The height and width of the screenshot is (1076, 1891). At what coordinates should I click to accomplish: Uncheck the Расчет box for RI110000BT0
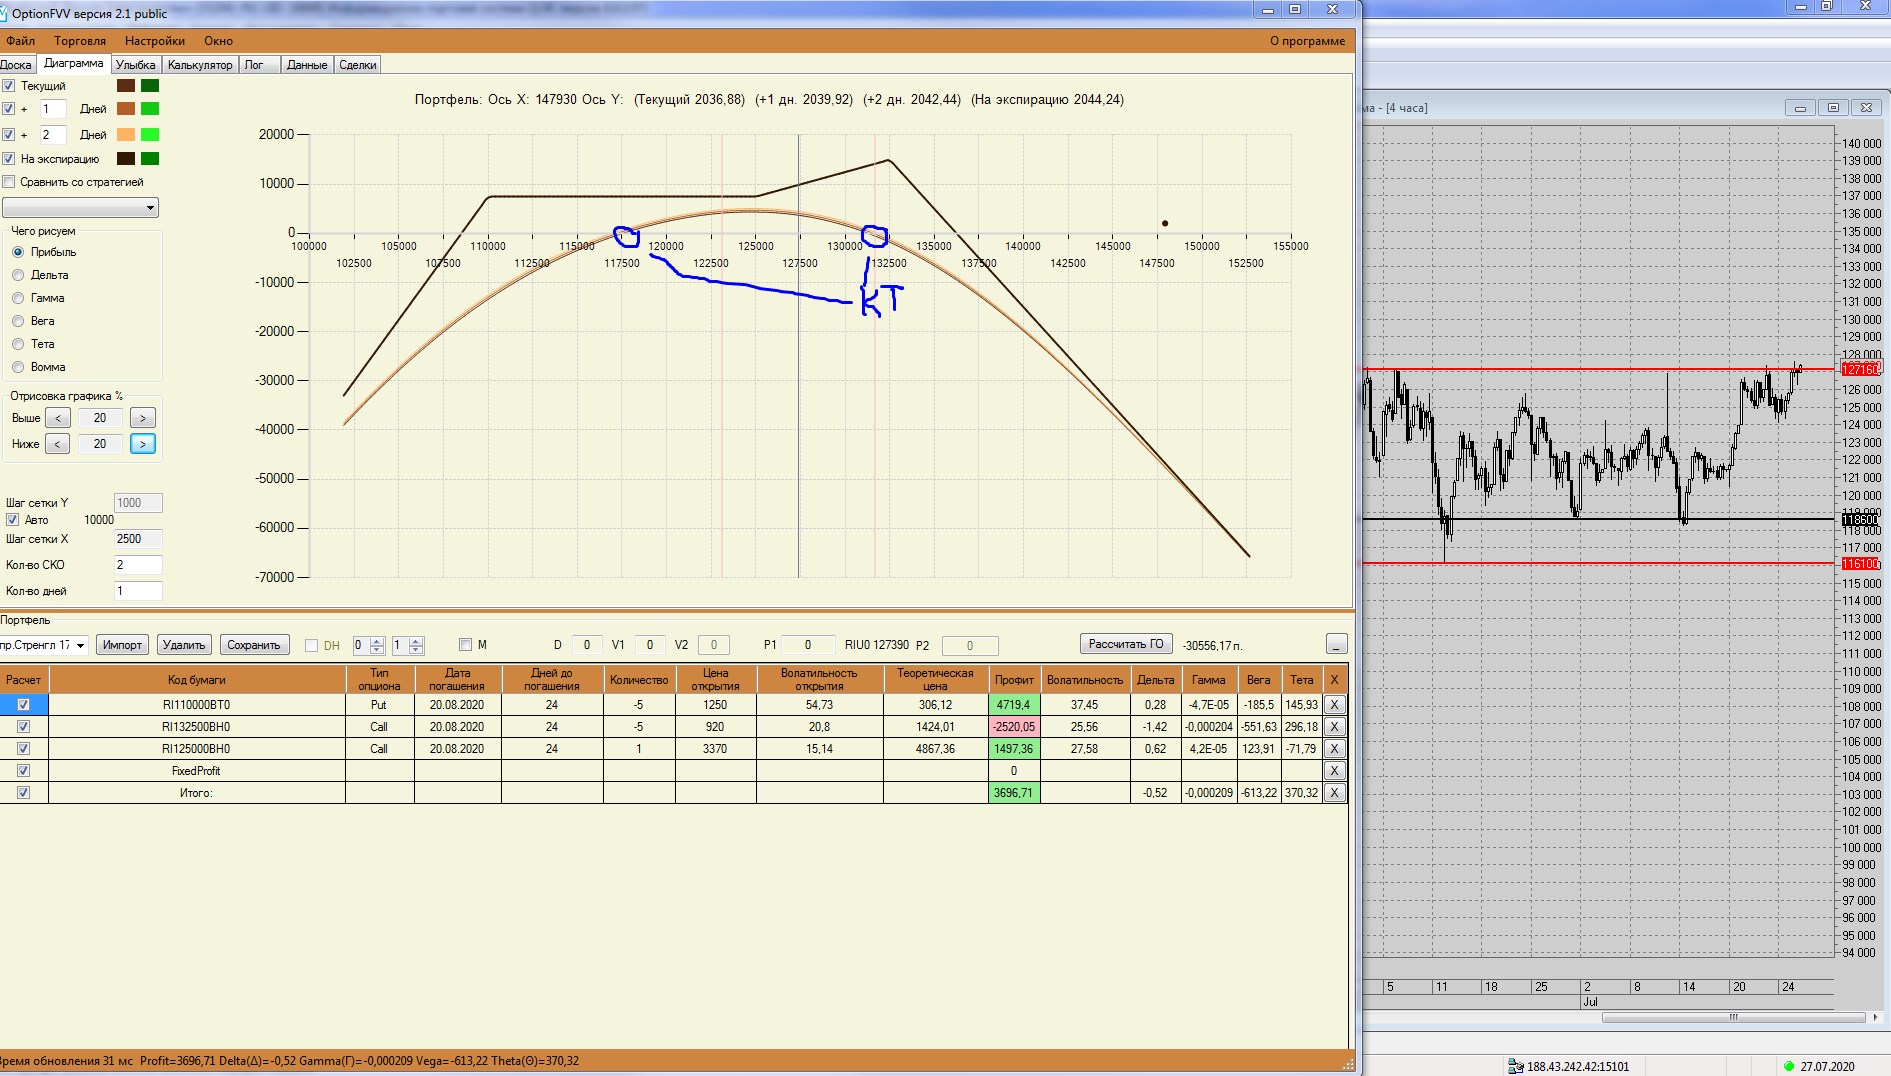coord(24,705)
